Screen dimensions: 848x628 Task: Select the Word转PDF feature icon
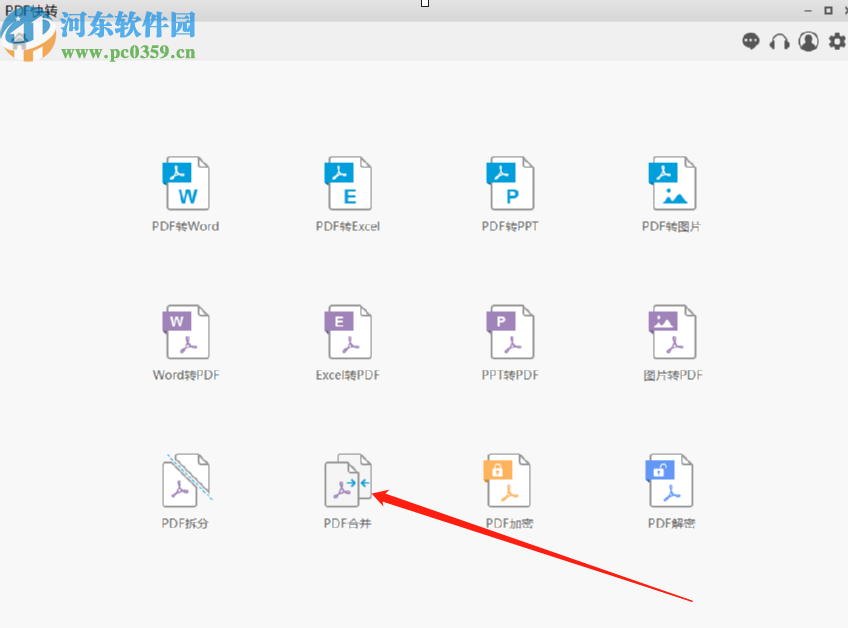186,330
